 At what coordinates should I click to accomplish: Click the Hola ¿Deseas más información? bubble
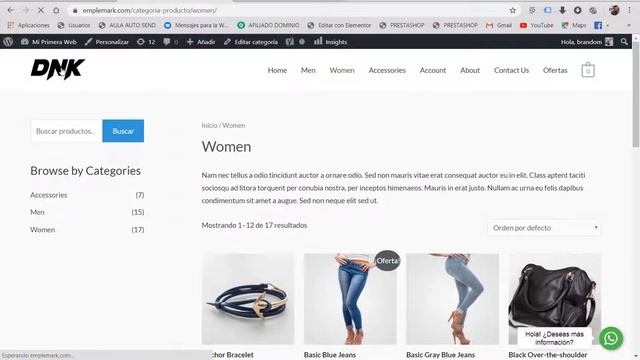tap(554, 338)
